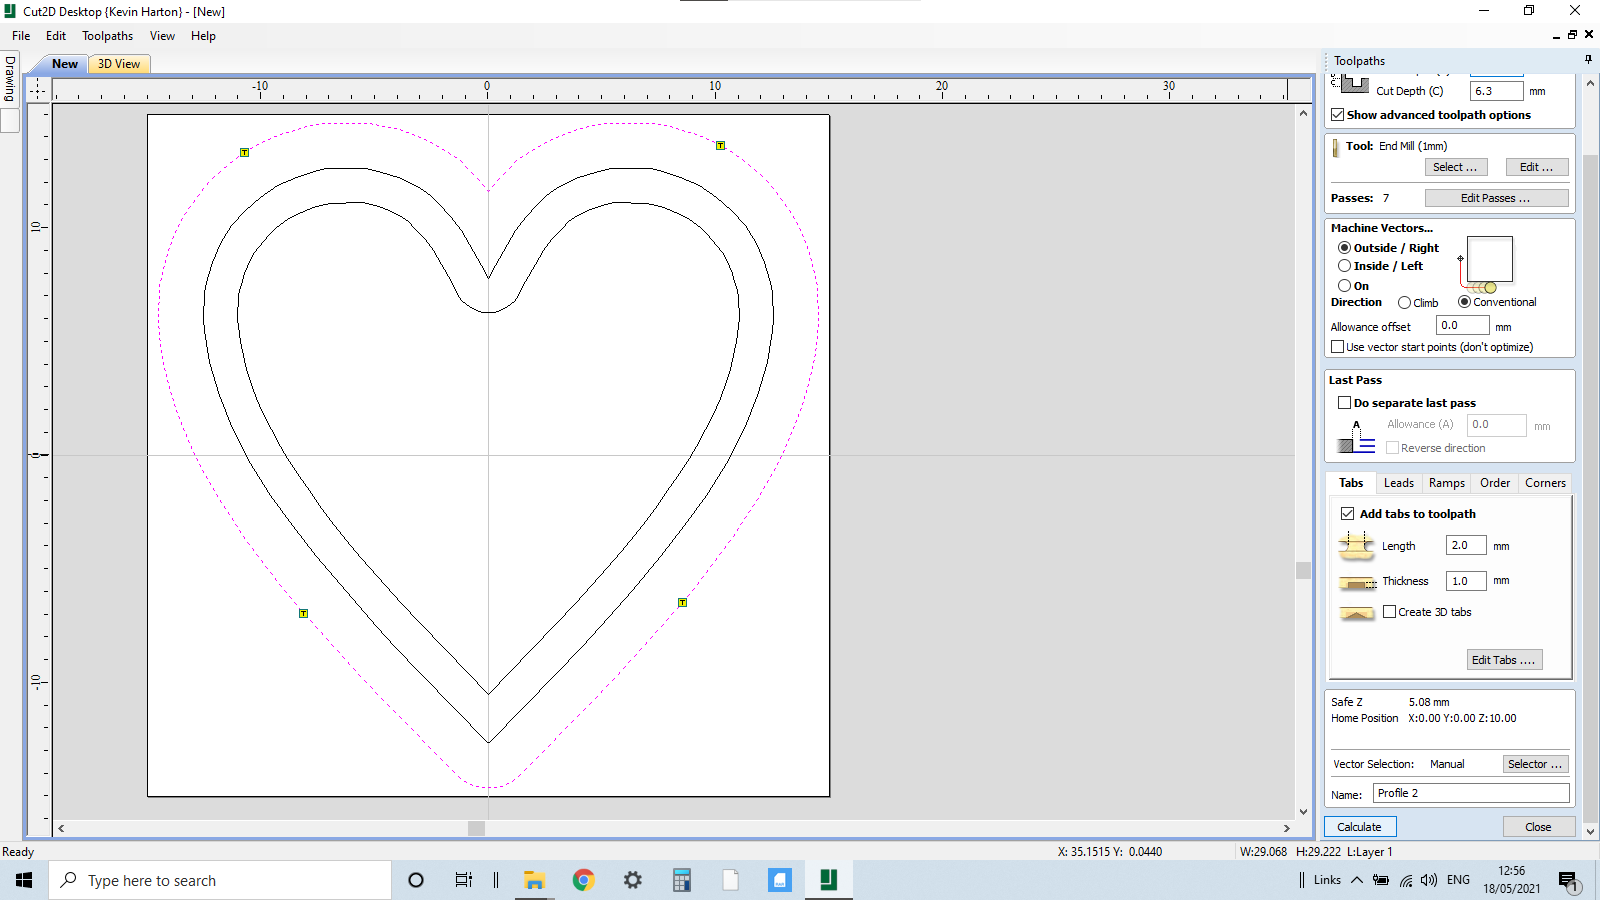
Task: Click the Calculate button
Action: [x=1360, y=827]
